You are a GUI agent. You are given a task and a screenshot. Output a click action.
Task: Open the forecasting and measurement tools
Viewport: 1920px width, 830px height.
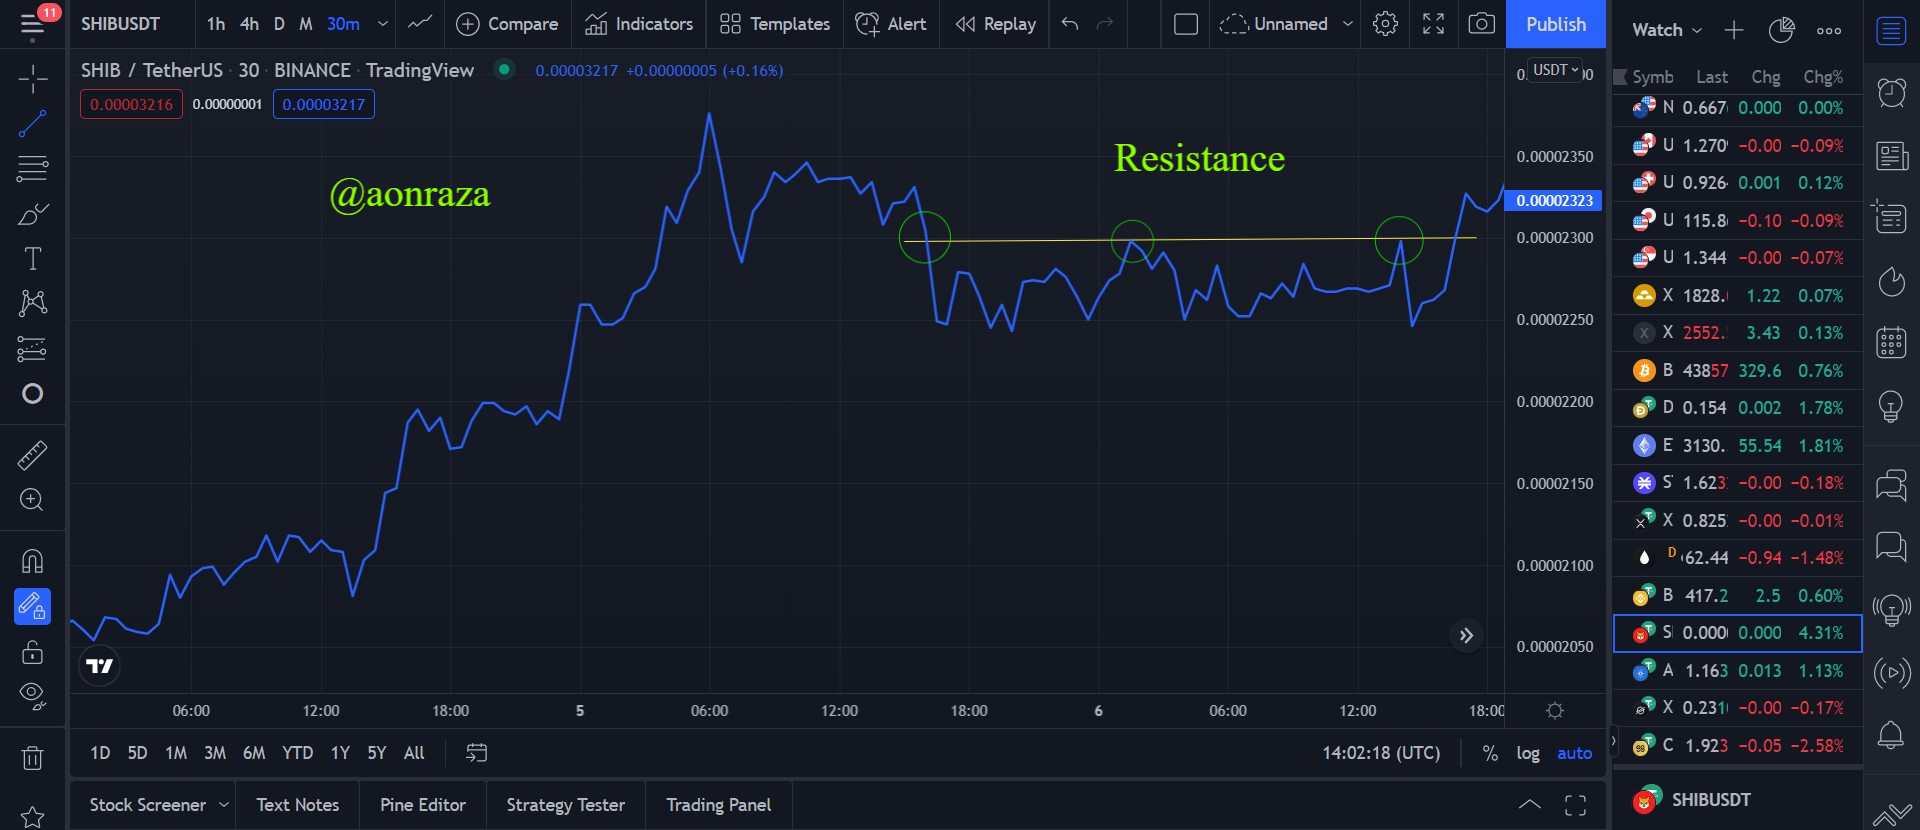click(x=32, y=349)
